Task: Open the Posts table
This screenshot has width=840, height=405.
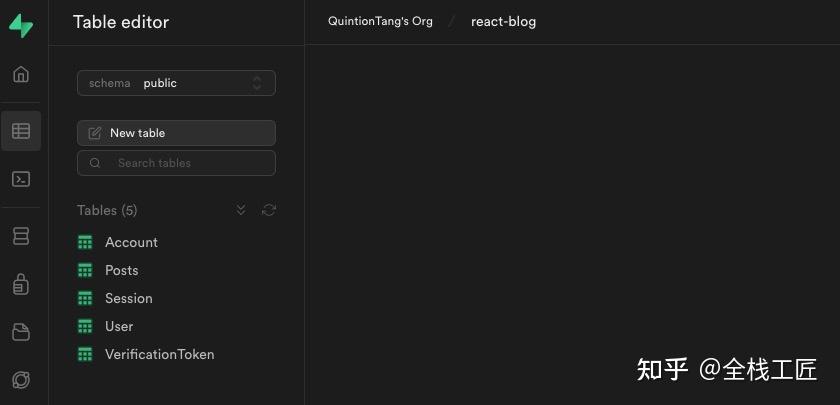Action: pyautogui.click(x=121, y=270)
